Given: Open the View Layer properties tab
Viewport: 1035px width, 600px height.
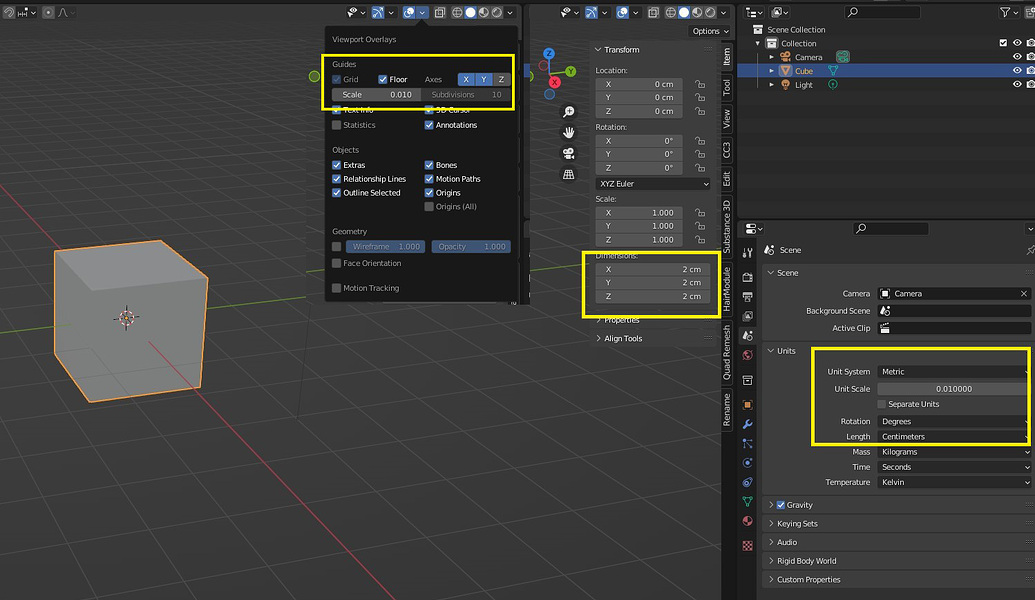Looking at the screenshot, I should [747, 316].
